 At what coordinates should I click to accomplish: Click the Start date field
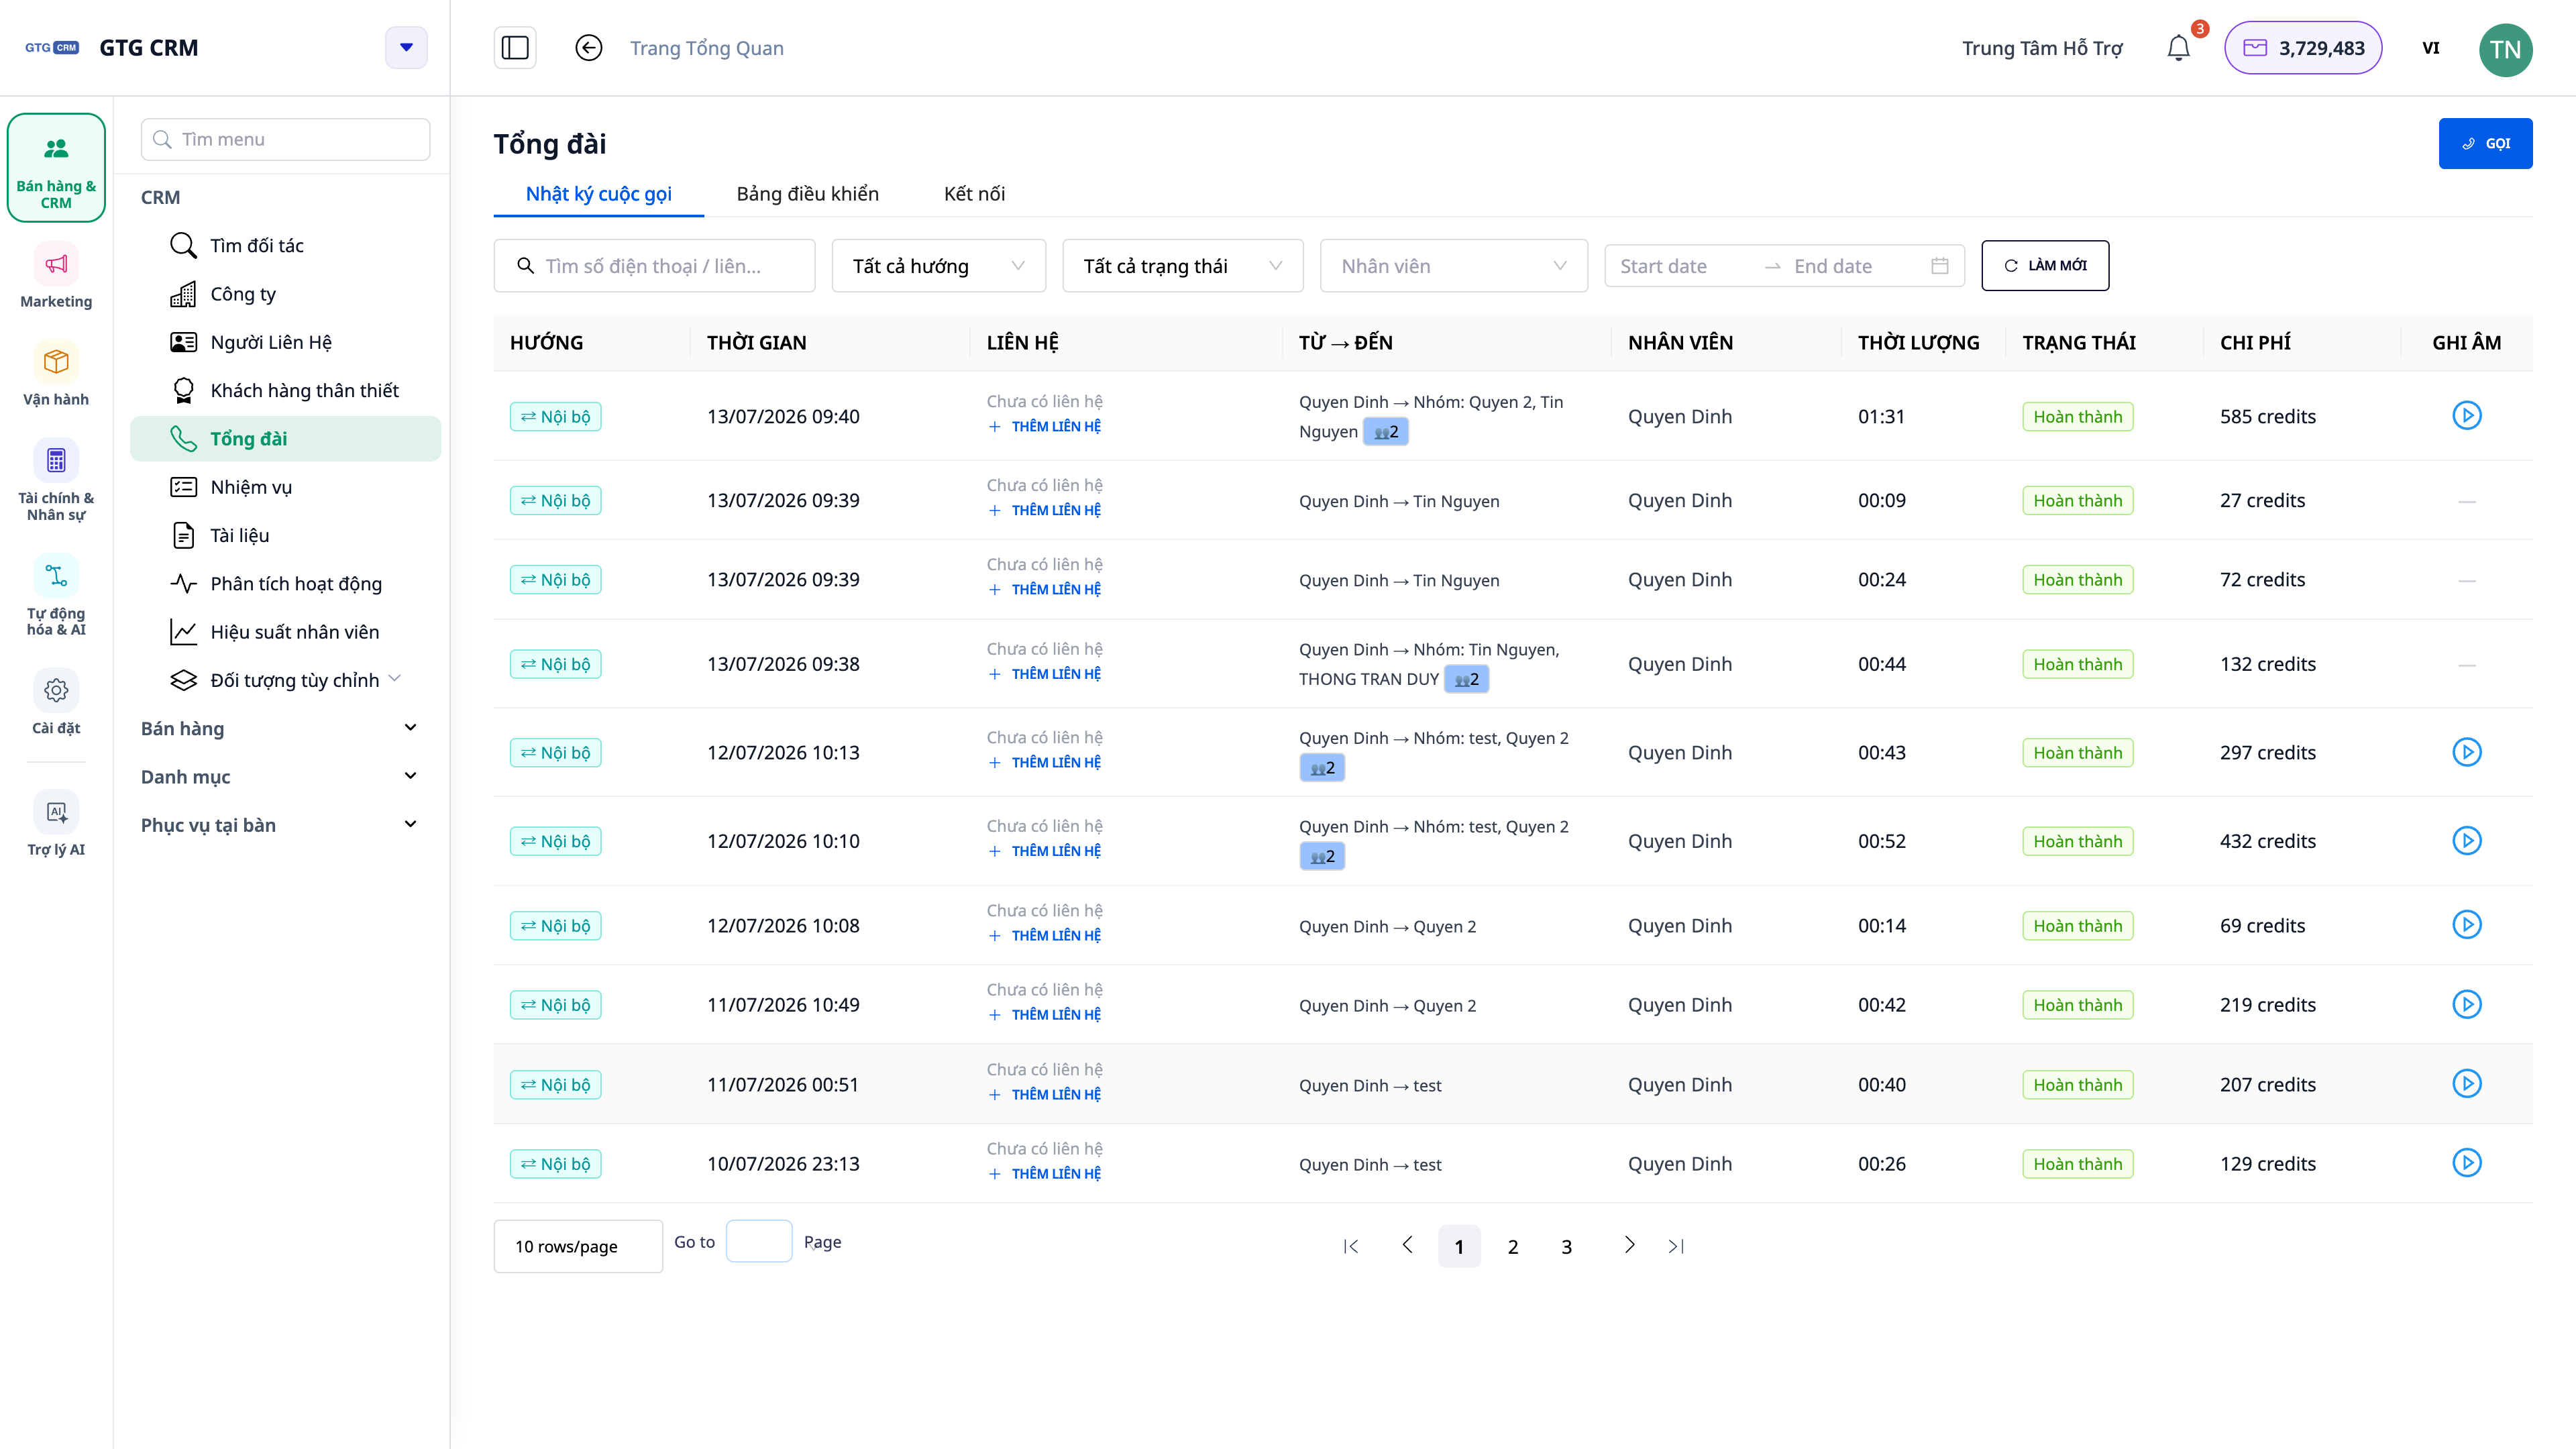pyautogui.click(x=1685, y=266)
